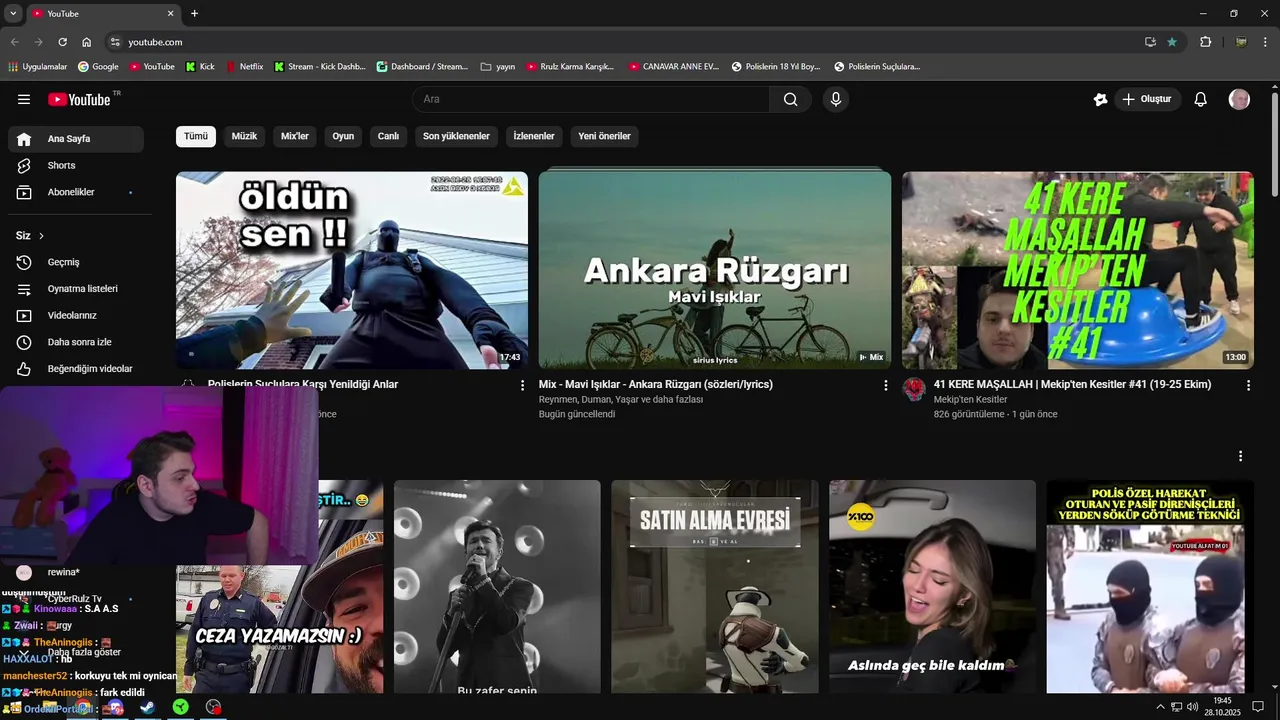Image resolution: width=1280 pixels, height=720 pixels.
Task: Click the page vertical scrollbar
Action: pos(1275,145)
